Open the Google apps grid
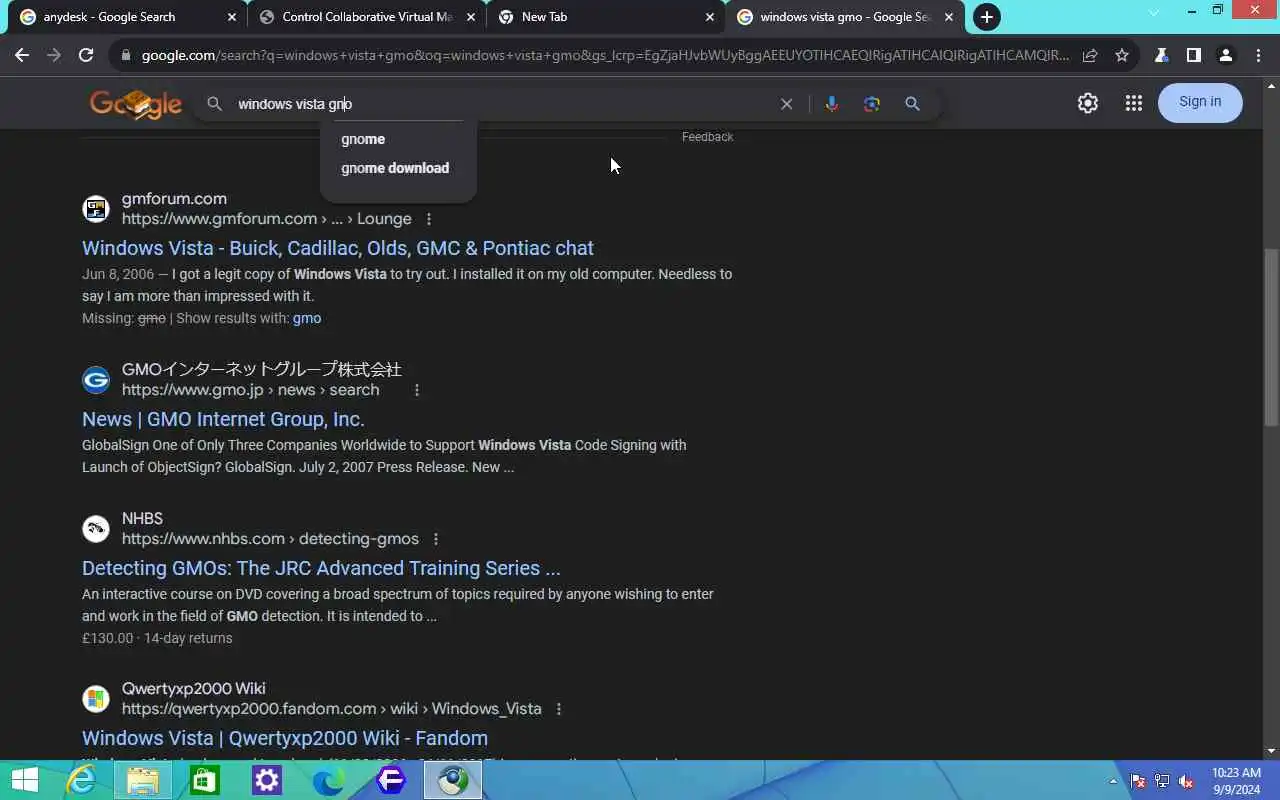Viewport: 1280px width, 800px height. point(1133,103)
